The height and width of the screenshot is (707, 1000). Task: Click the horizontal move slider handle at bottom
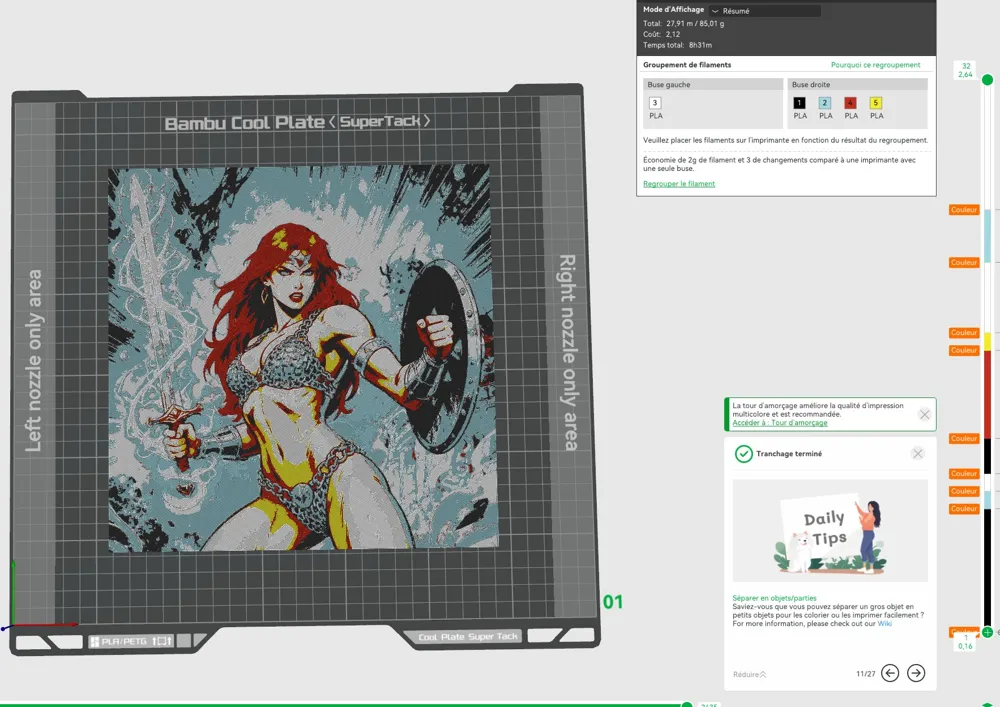687,704
